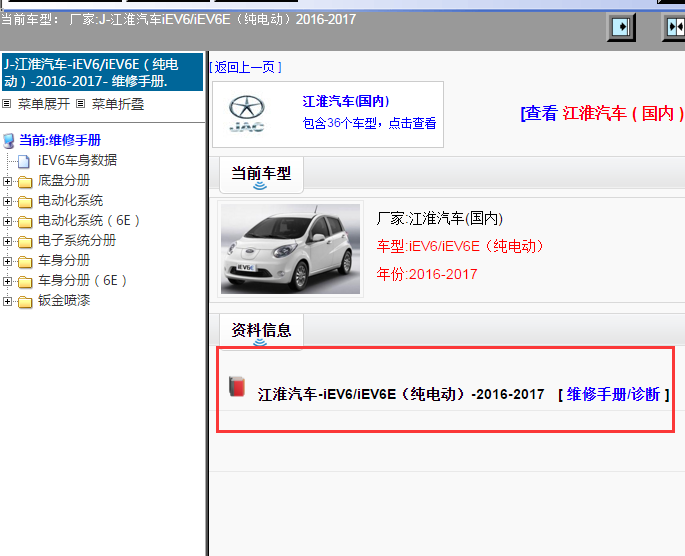The width and height of the screenshot is (685, 556).
Task: Click the 查看 江淮汽车（国内）link
Action: (x=602, y=114)
